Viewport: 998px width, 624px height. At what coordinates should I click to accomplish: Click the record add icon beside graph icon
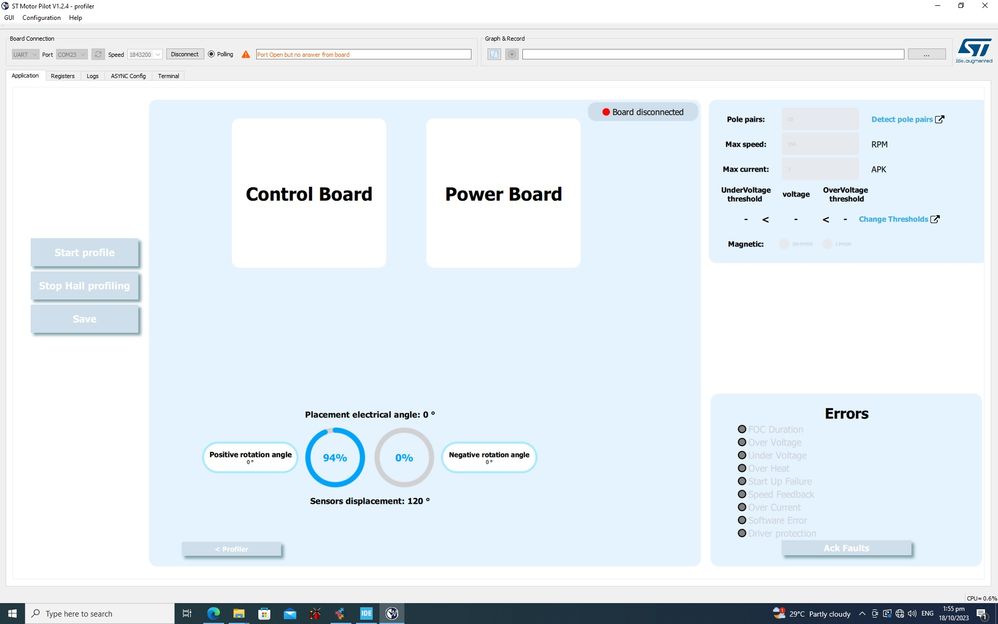pyautogui.click(x=511, y=54)
